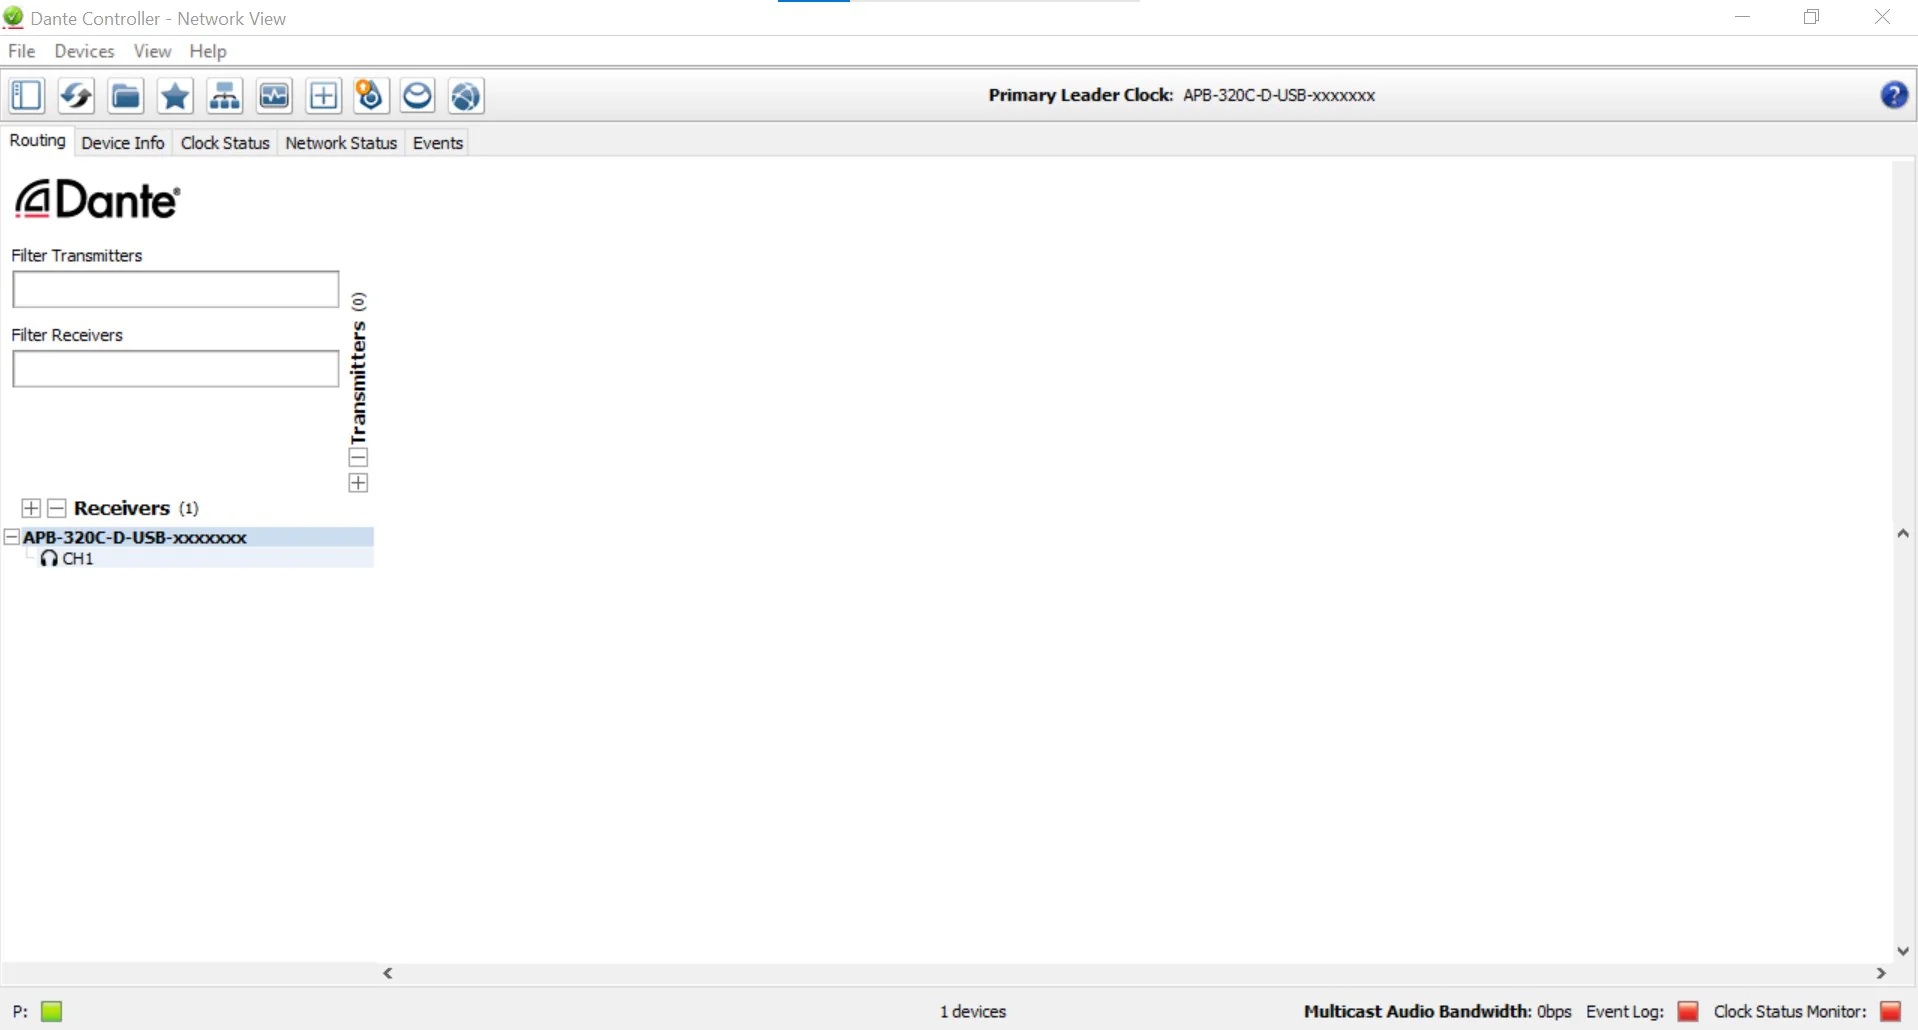Screen dimensions: 1918x1030
Task: Toggle the filter pane sidebar icon
Action: 27,96
